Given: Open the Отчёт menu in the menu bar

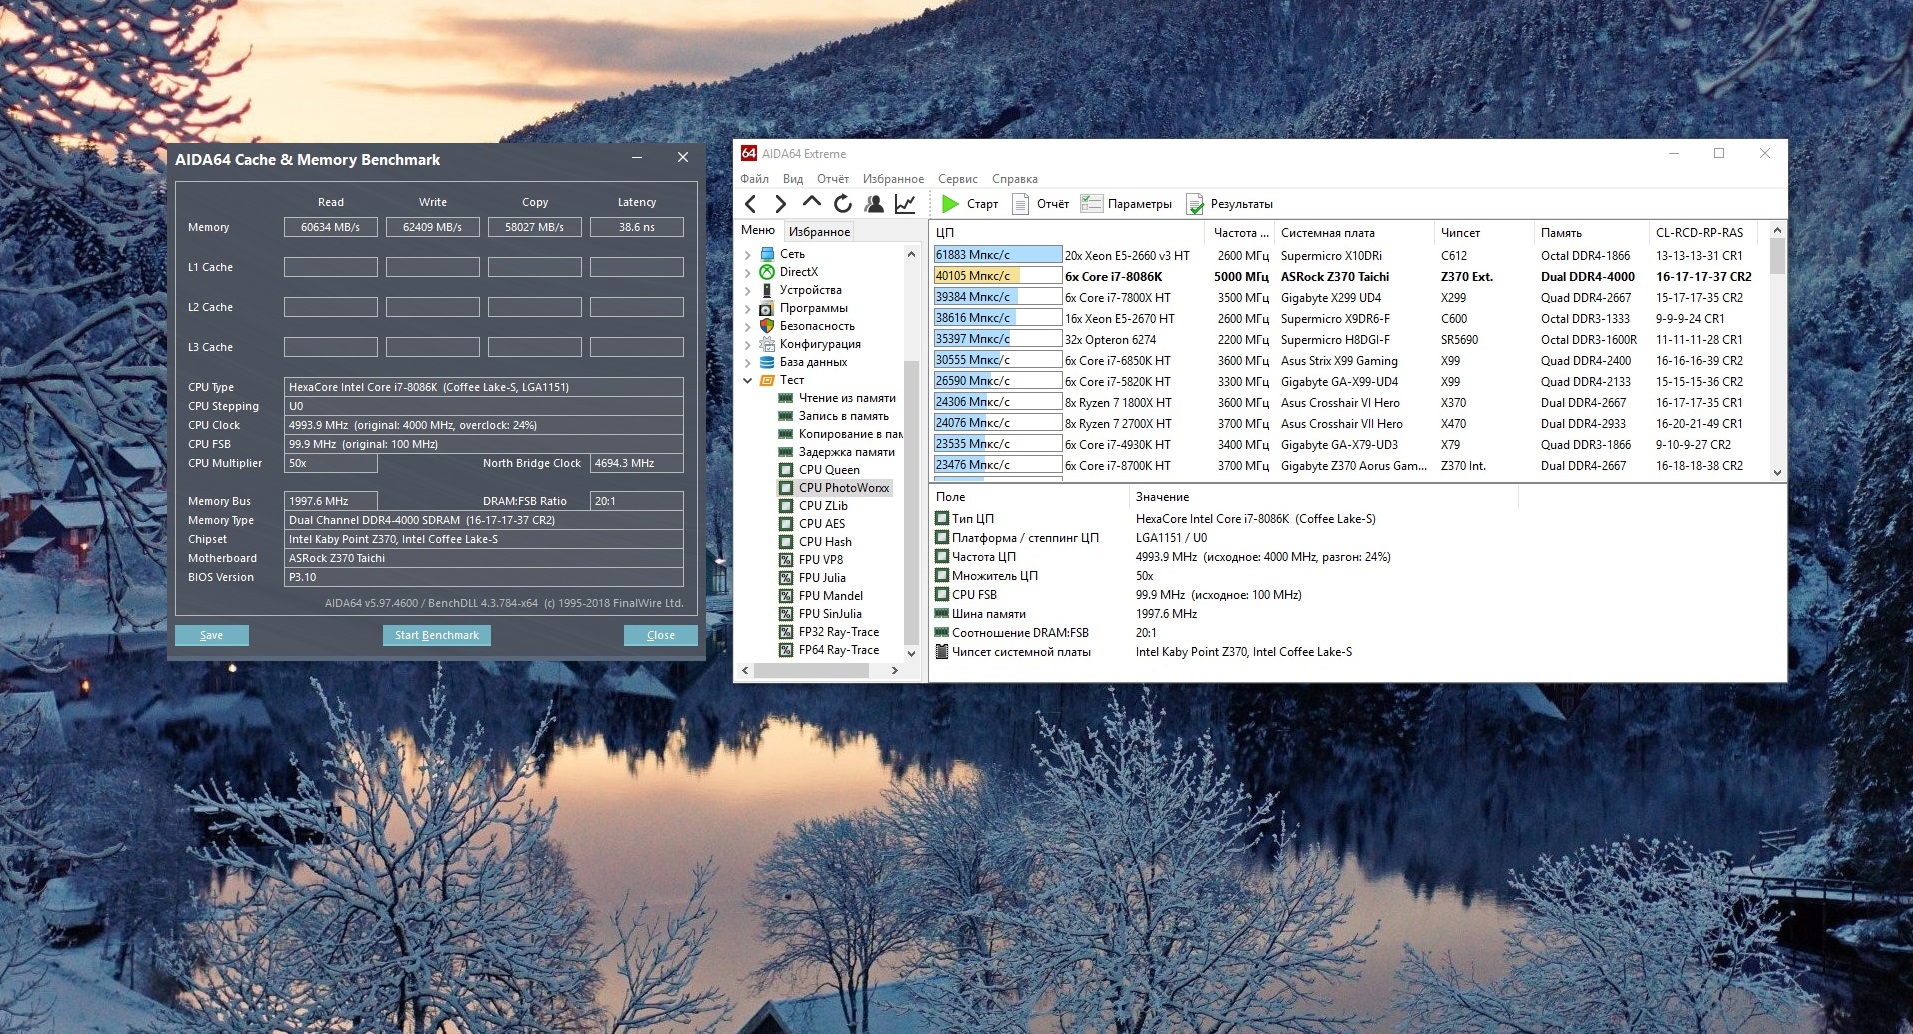Looking at the screenshot, I should coord(833,179).
